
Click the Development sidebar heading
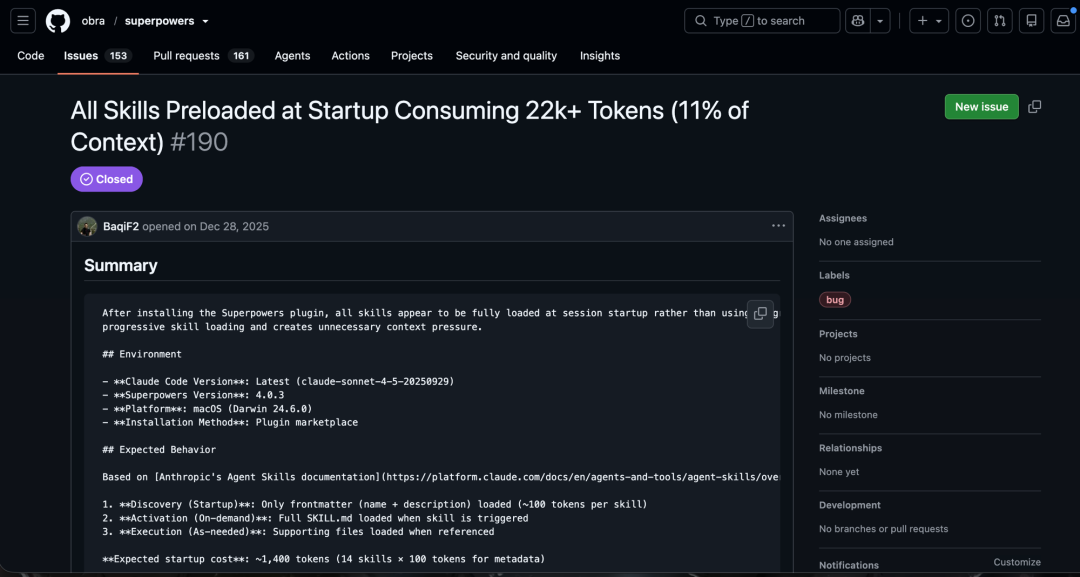coord(849,505)
